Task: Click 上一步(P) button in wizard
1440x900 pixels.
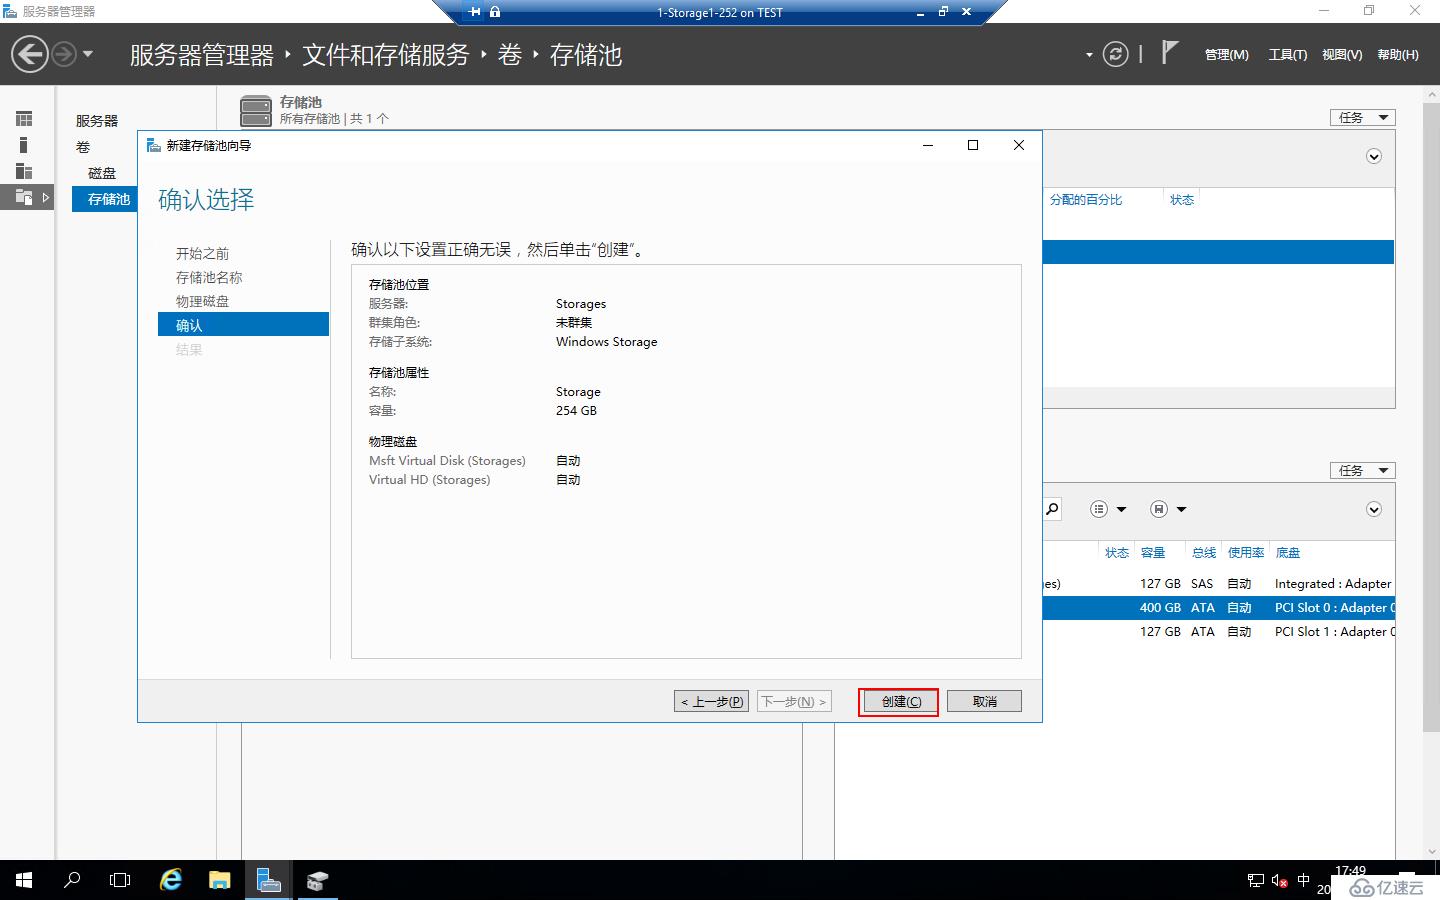Action: point(711,702)
